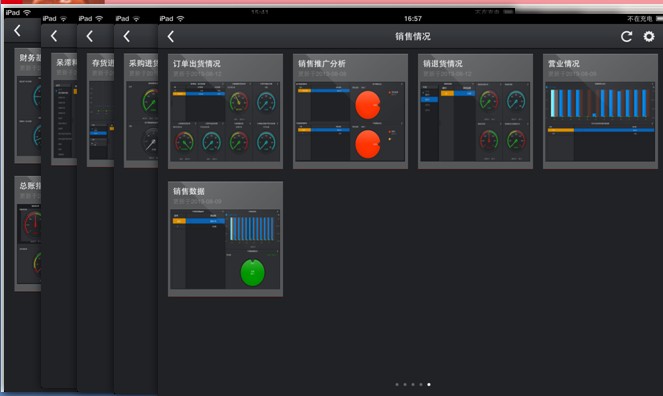Click the iPad Wi-Fi icon of the front window

pos(181,19)
